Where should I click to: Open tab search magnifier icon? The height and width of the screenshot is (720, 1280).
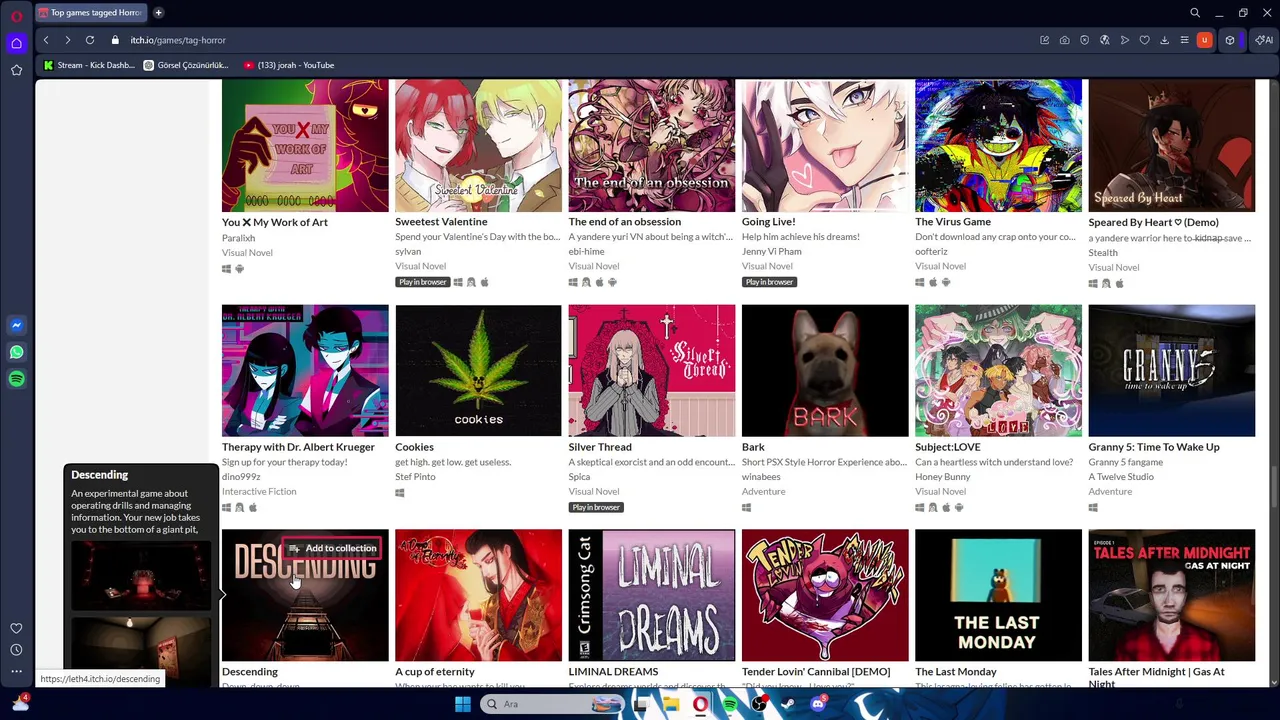[x=1195, y=13]
